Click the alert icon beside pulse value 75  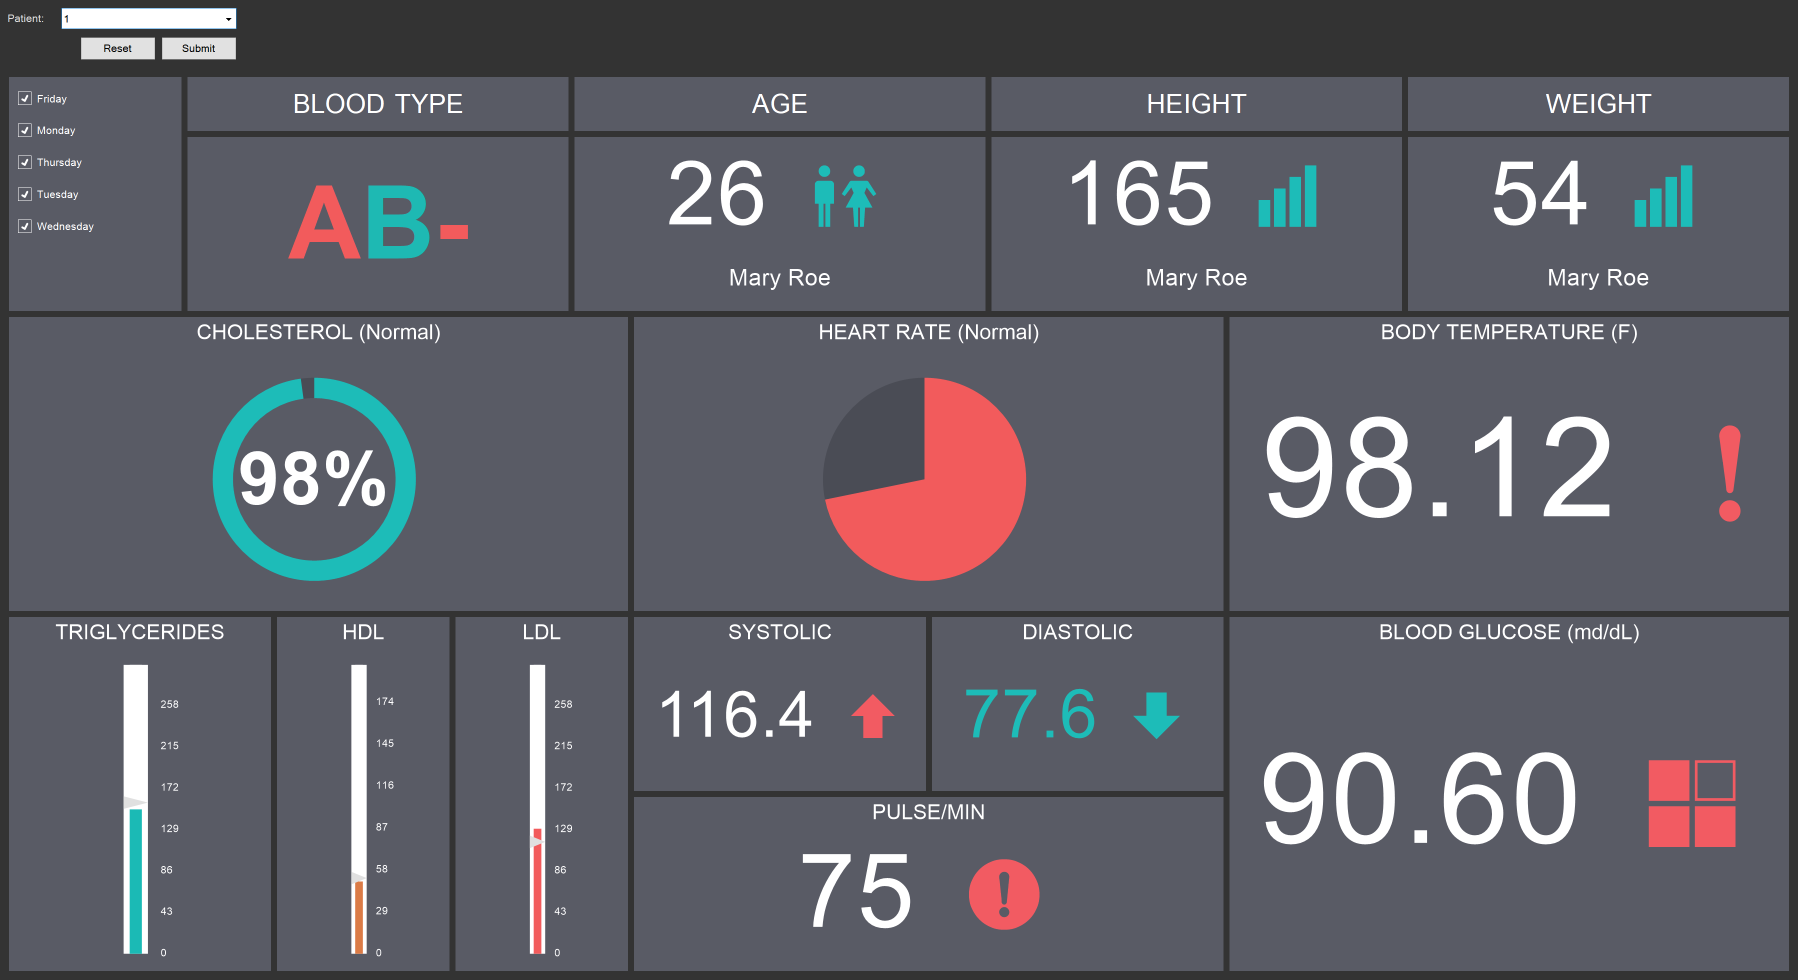pos(1004,894)
